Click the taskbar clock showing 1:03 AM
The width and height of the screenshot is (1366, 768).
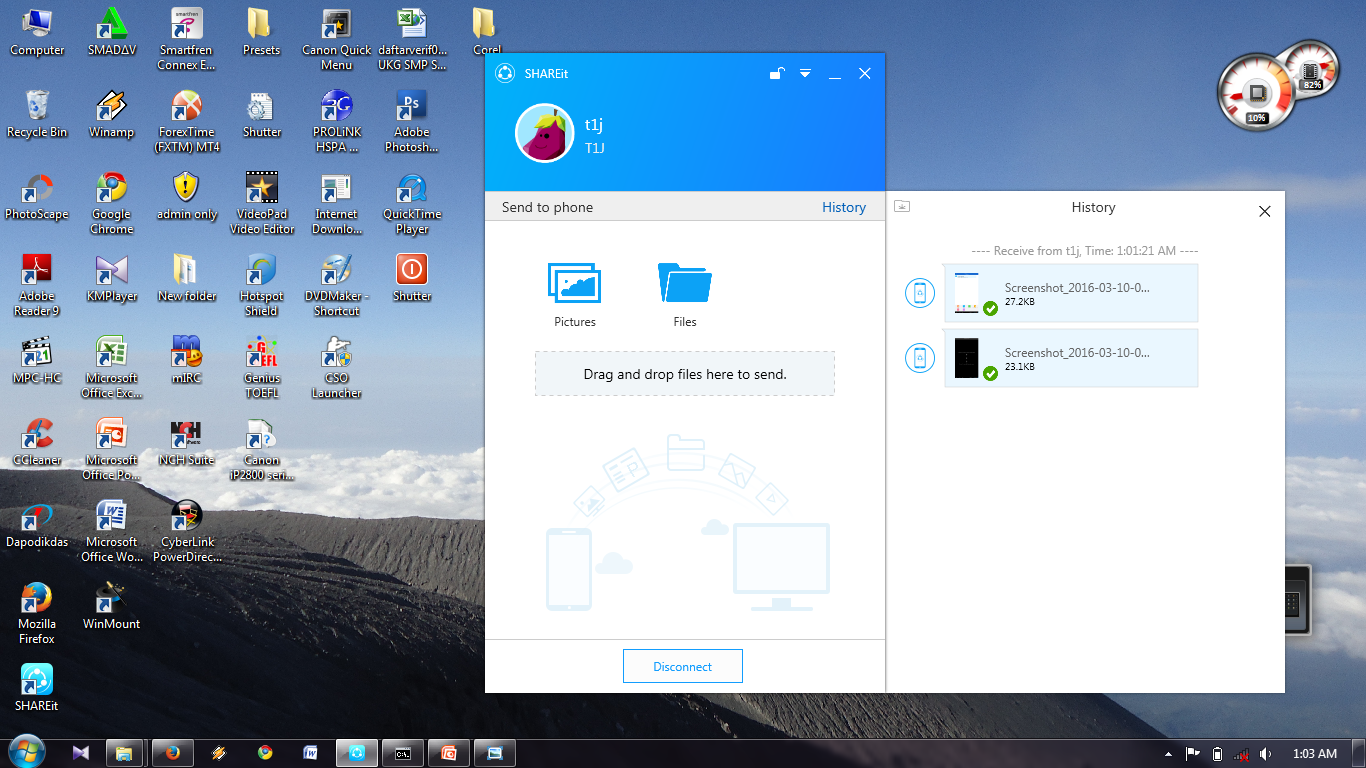[1314, 754]
